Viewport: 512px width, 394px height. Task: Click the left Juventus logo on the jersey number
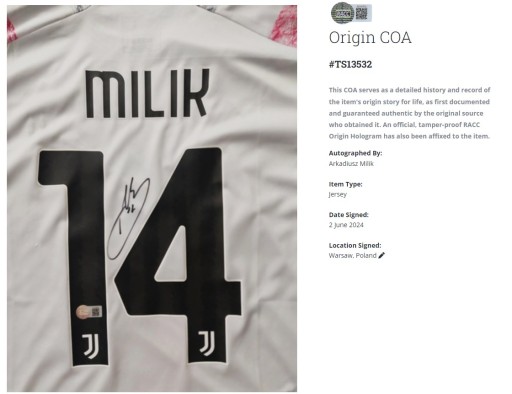pos(90,347)
